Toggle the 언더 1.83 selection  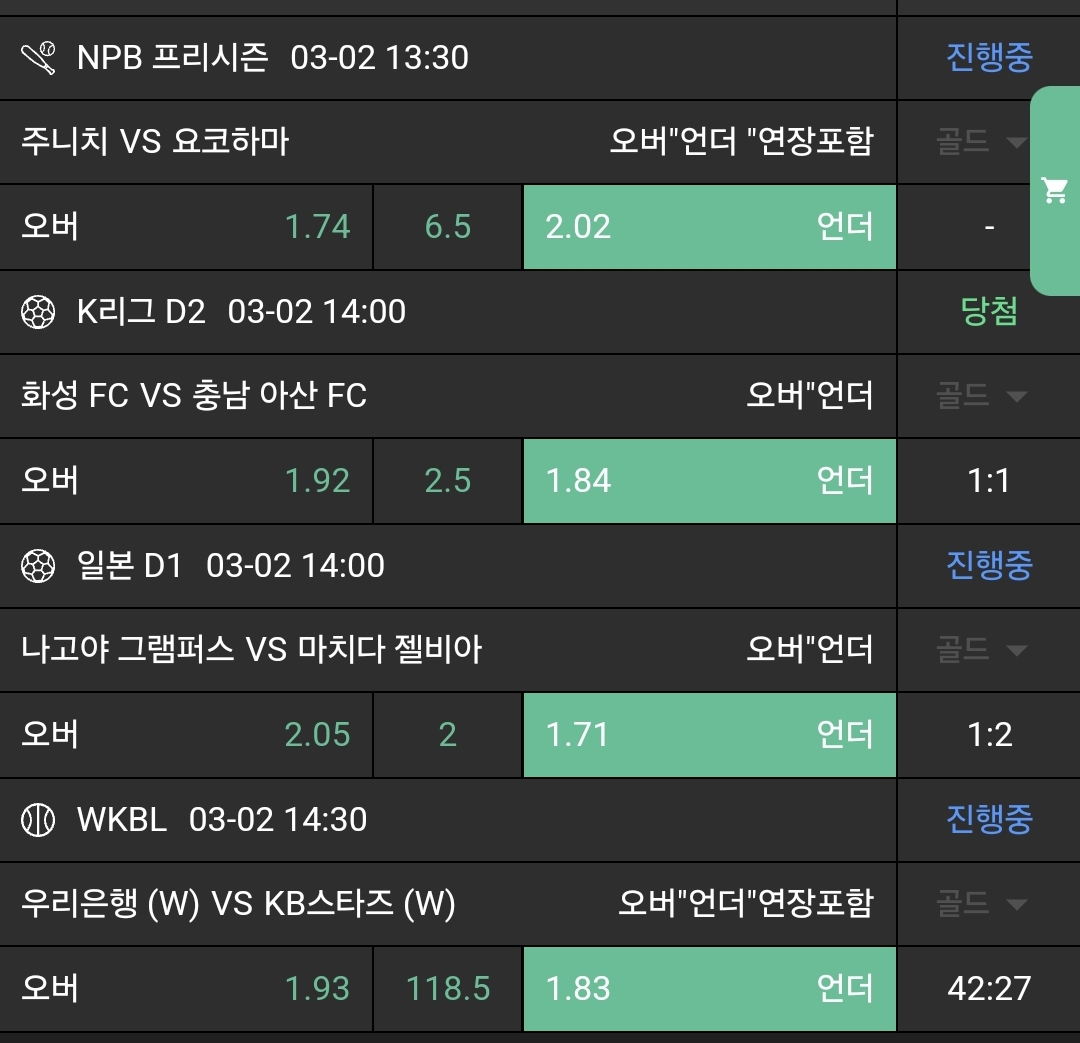click(x=709, y=989)
